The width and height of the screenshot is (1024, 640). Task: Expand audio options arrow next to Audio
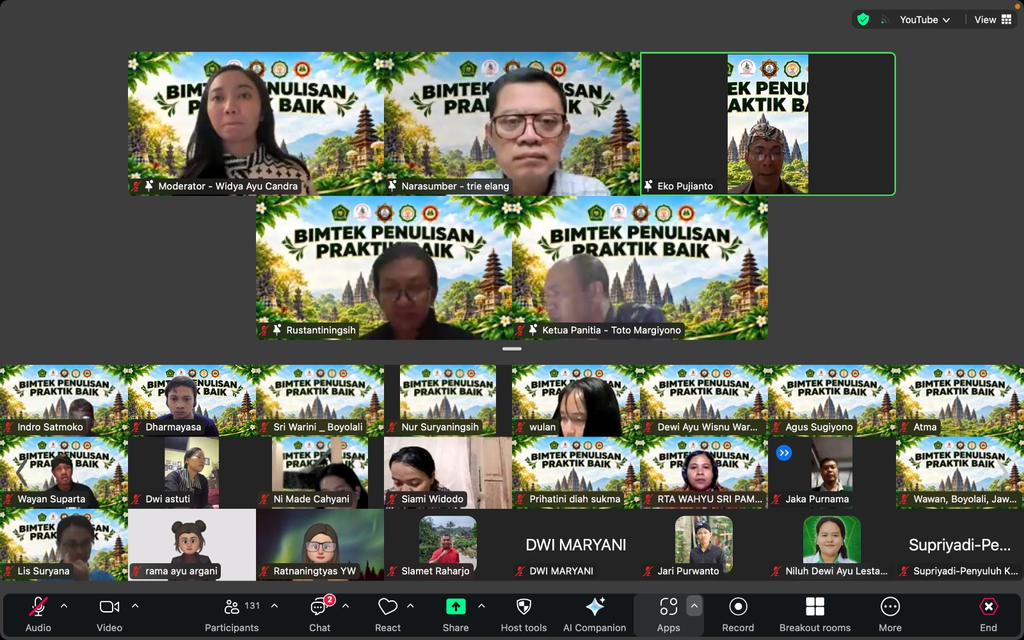coord(64,606)
